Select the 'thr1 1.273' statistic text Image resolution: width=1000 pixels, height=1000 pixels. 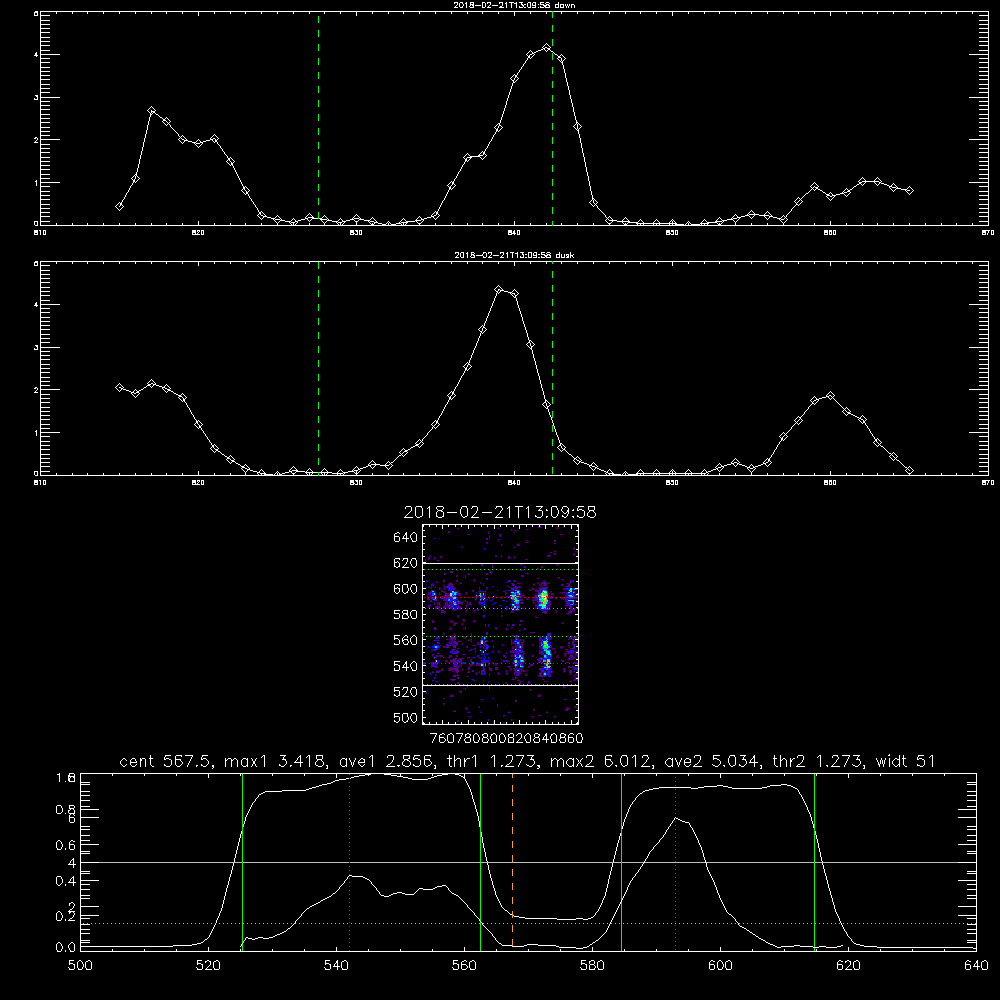click(496, 761)
